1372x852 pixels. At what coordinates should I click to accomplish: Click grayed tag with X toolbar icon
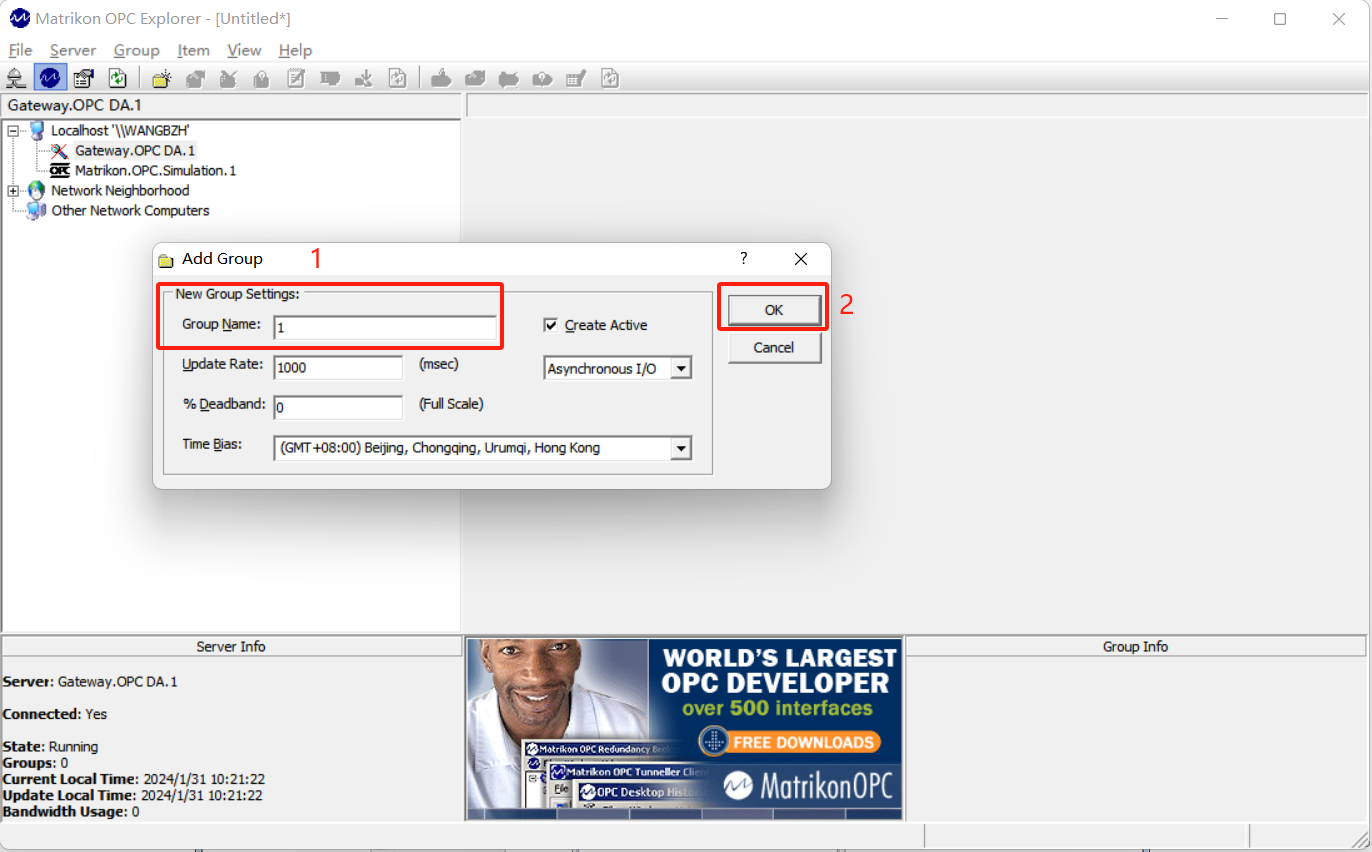point(509,78)
